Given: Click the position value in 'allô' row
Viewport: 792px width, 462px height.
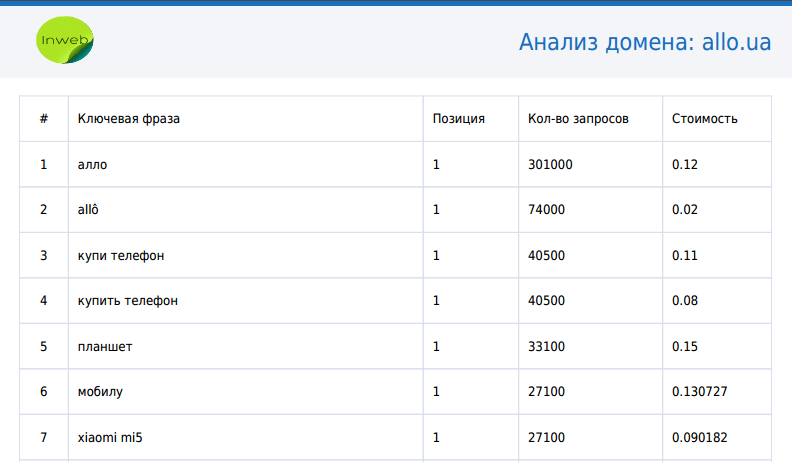Looking at the screenshot, I should coord(436,210).
